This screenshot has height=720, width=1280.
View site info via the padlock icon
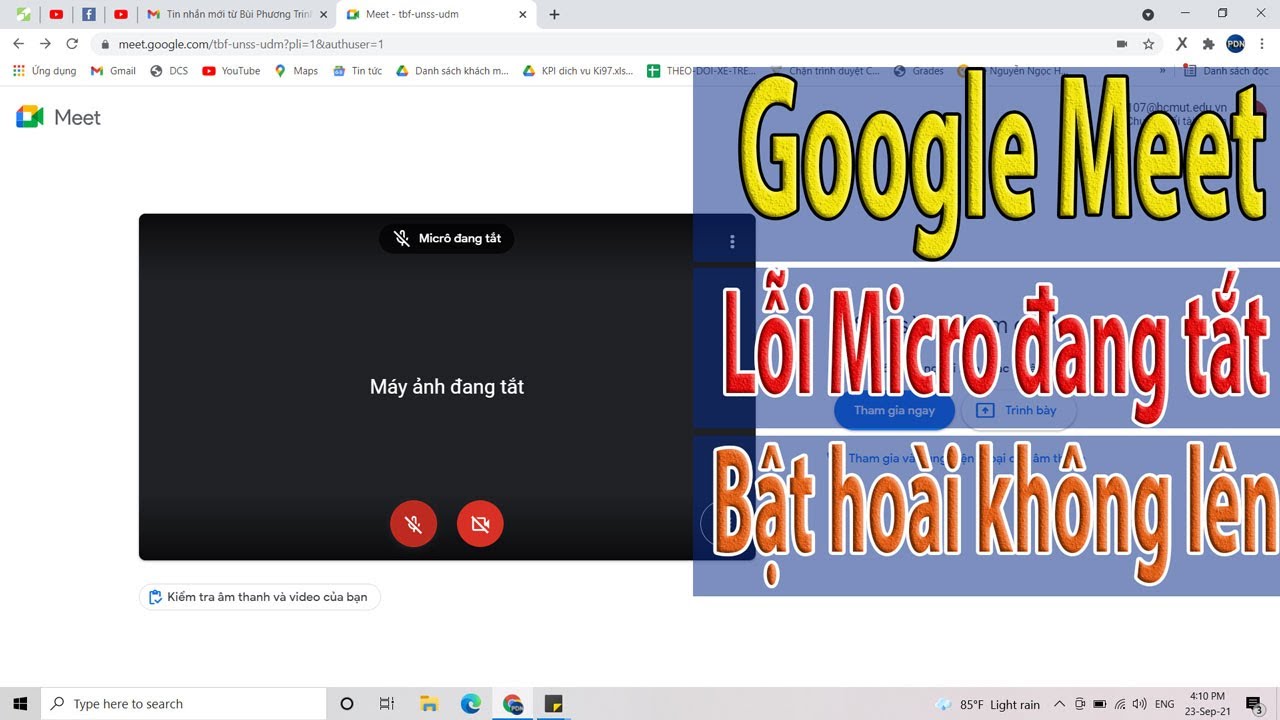[x=105, y=44]
